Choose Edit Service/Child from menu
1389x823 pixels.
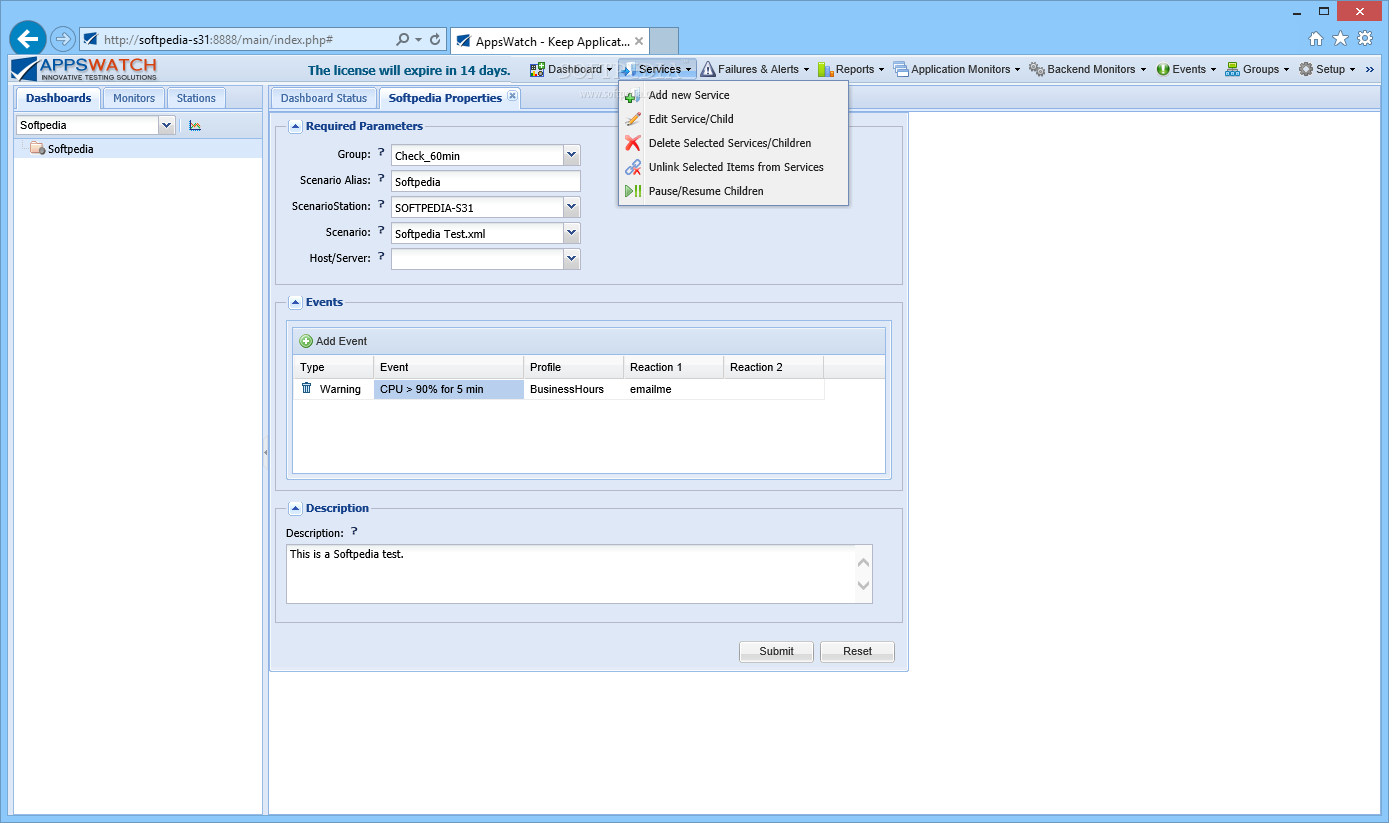click(733, 119)
